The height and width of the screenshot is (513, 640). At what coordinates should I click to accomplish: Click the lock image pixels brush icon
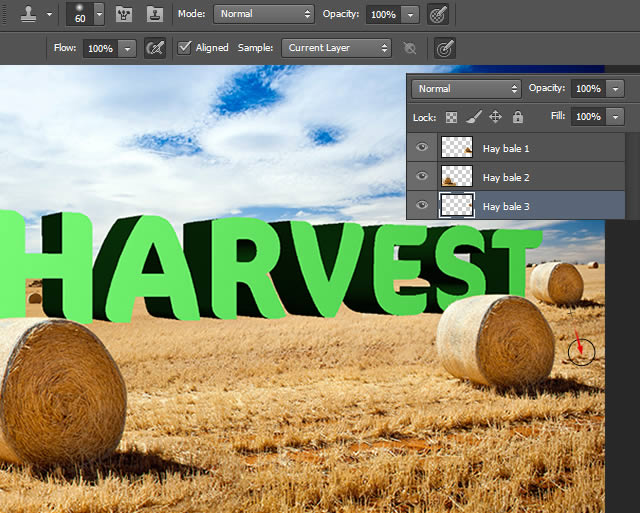(x=473, y=117)
